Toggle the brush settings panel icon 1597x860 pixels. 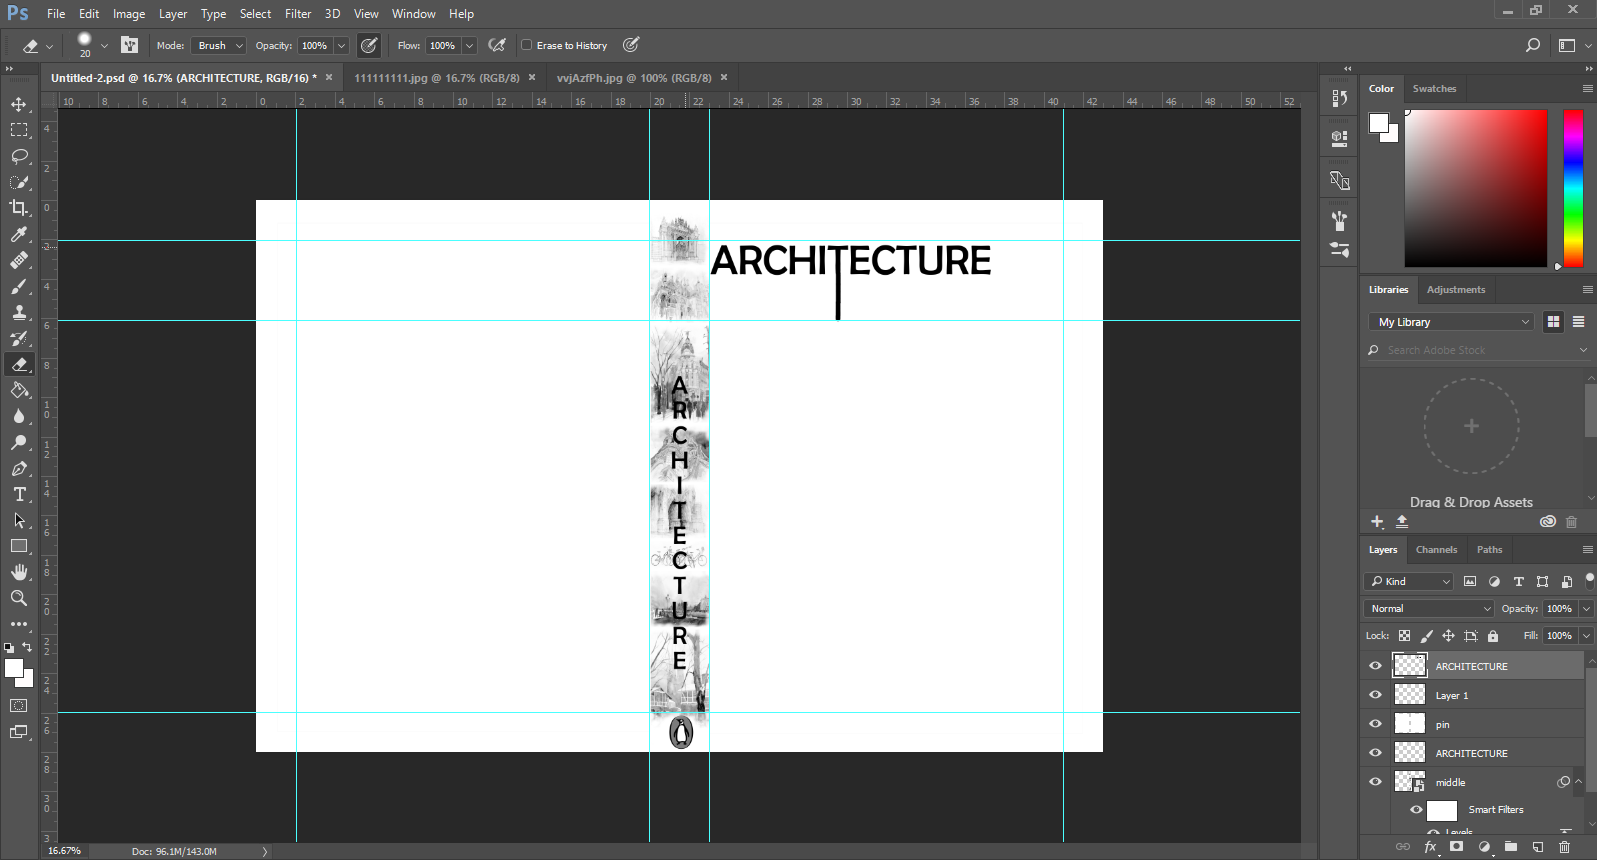click(129, 45)
